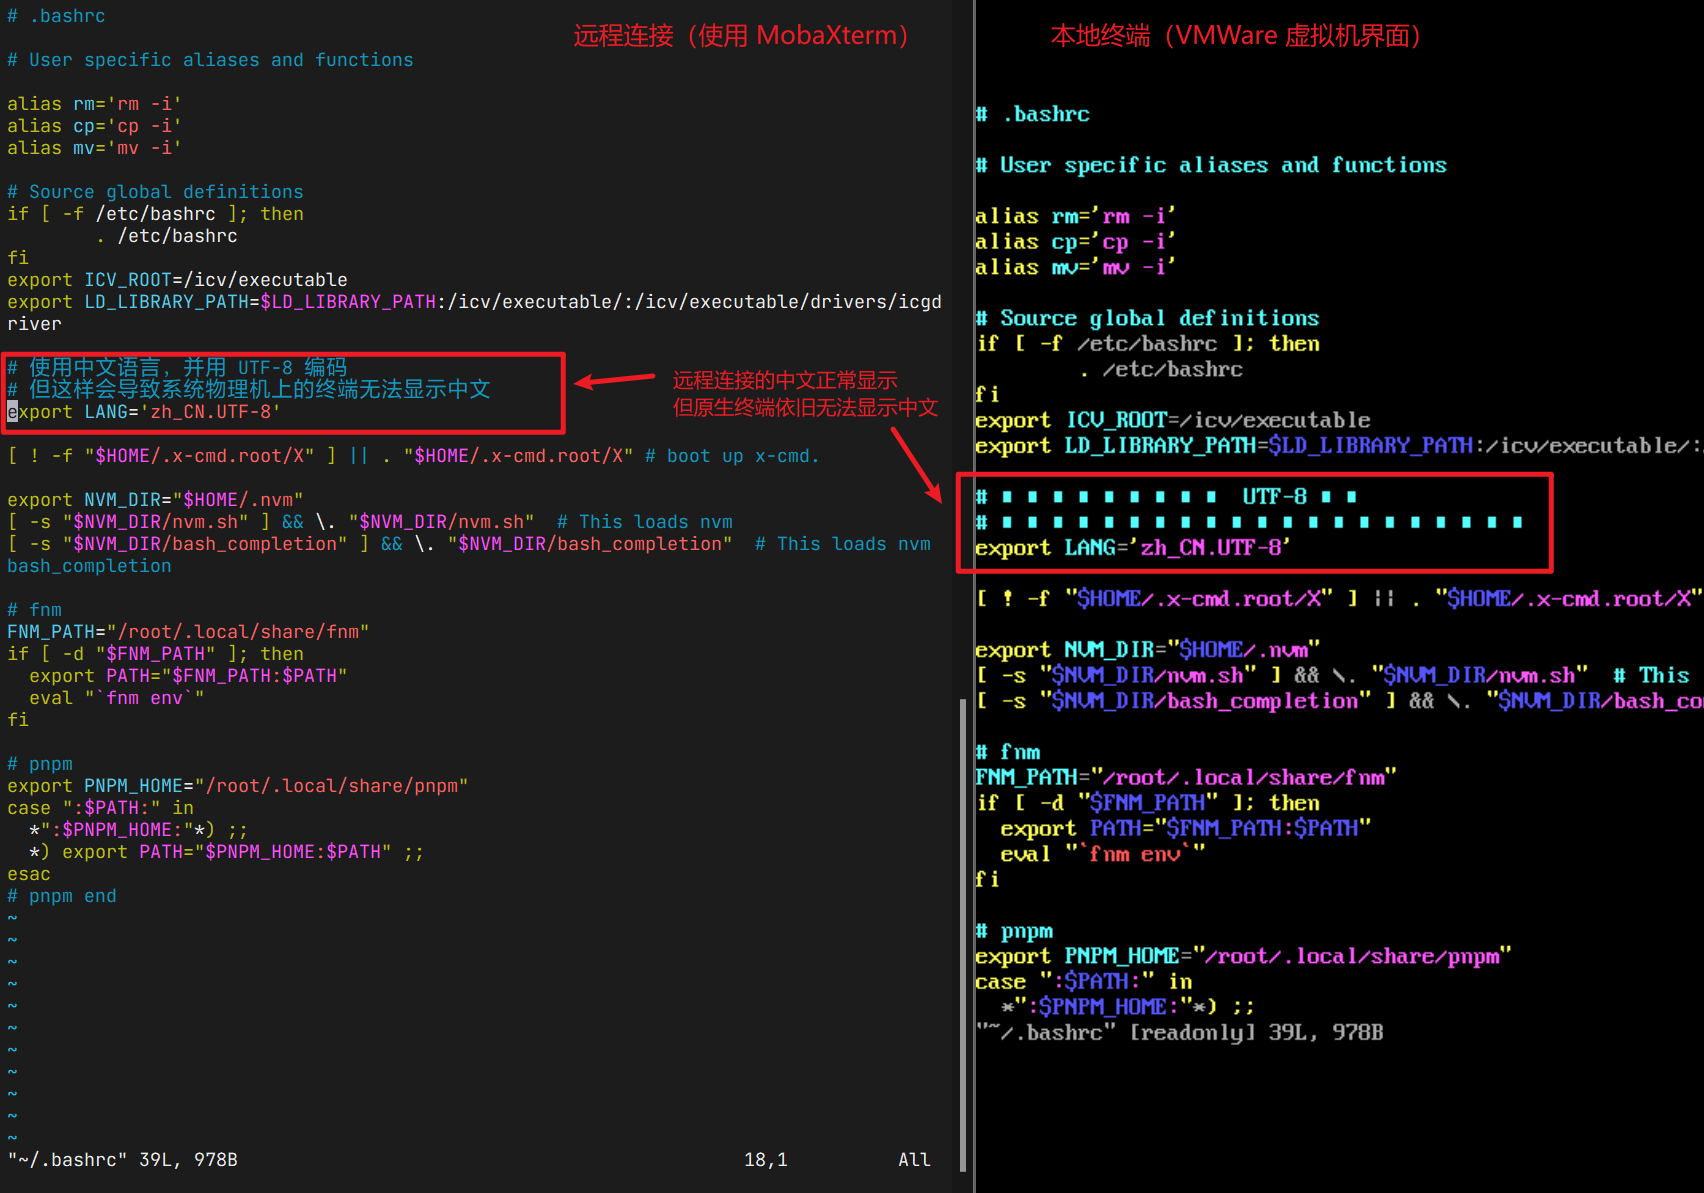Click '# fnm' comment in MobaXterm pane
The image size is (1704, 1193).
point(34,610)
